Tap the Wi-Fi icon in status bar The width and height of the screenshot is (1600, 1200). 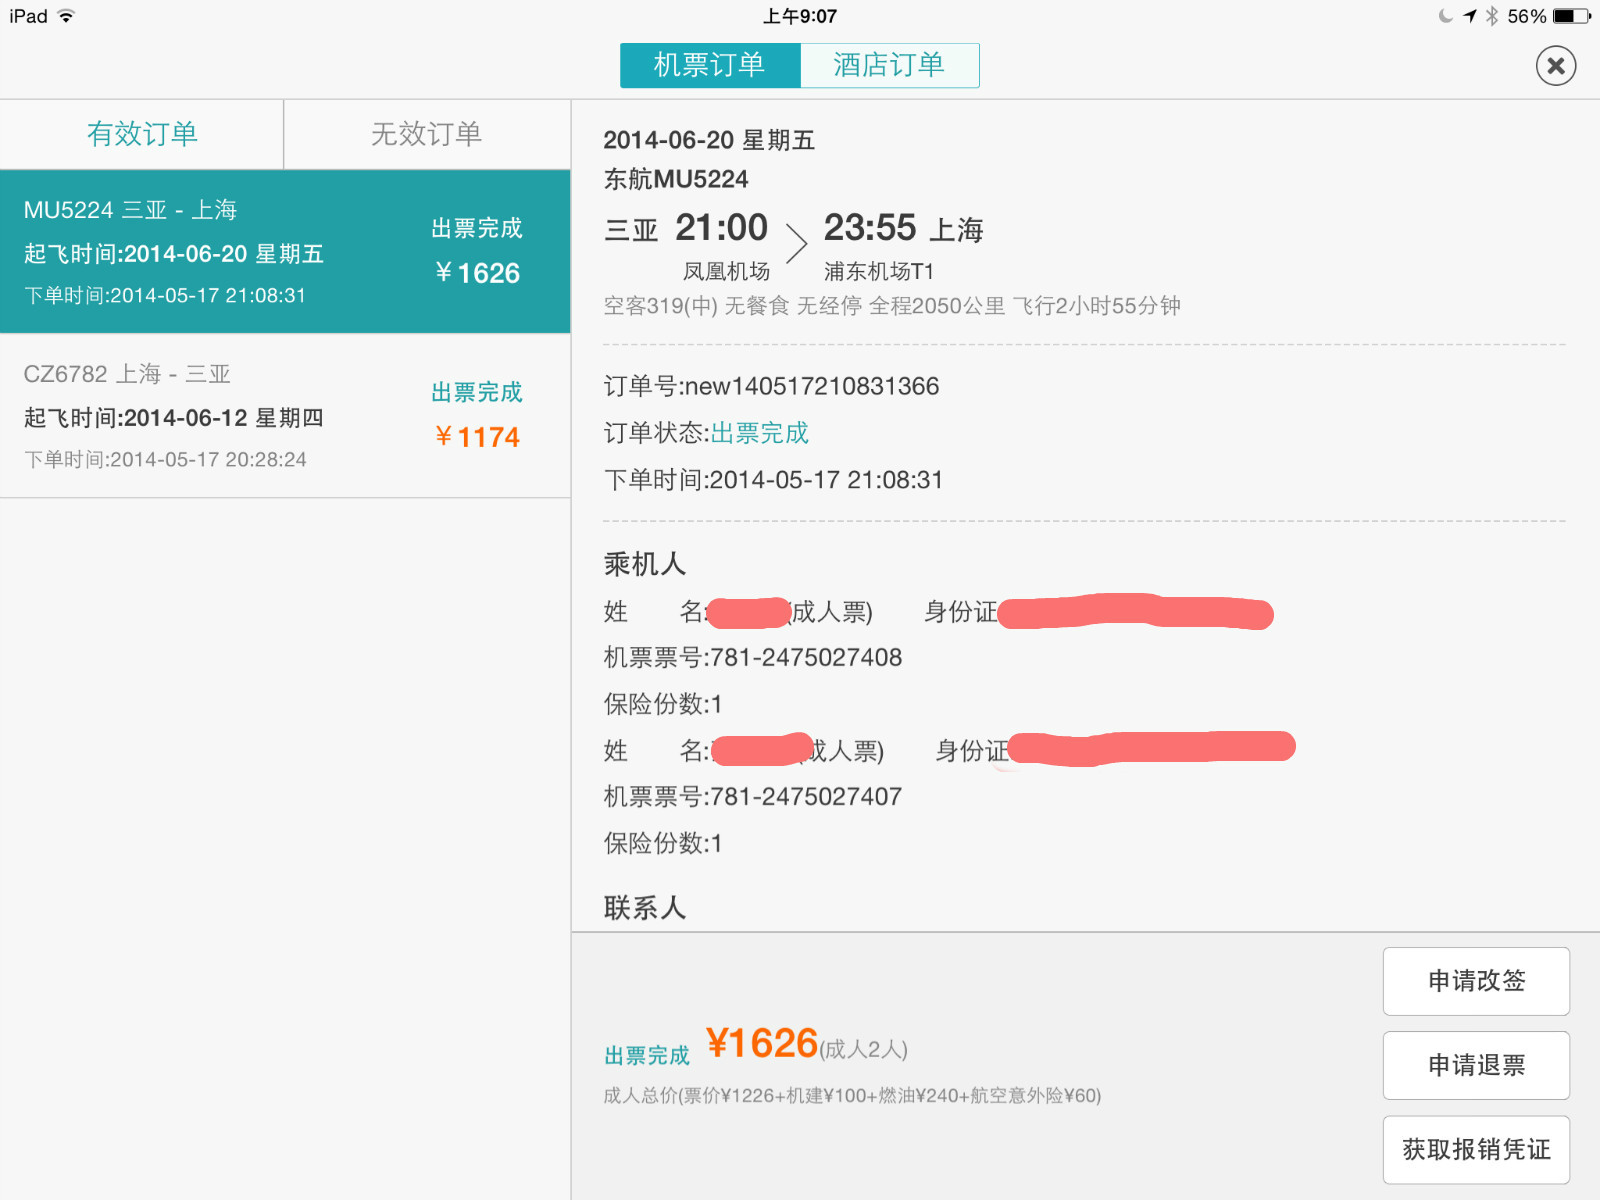66,16
